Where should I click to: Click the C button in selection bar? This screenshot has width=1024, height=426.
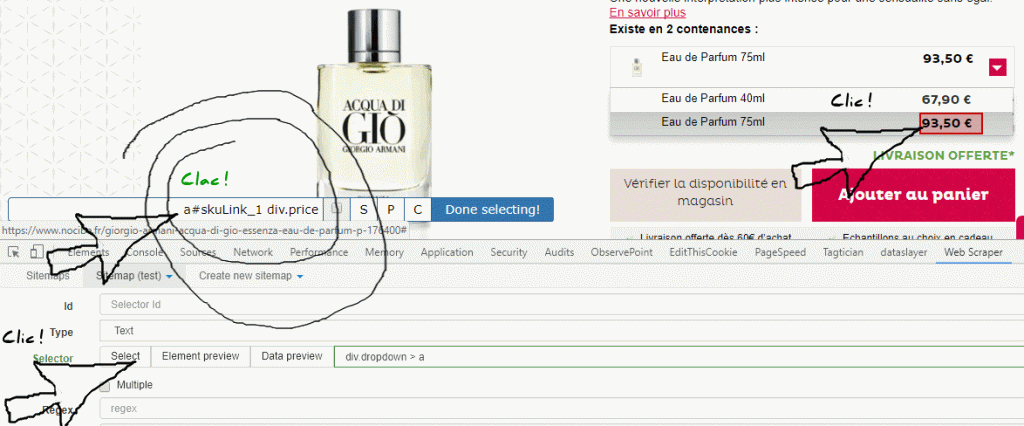point(418,210)
